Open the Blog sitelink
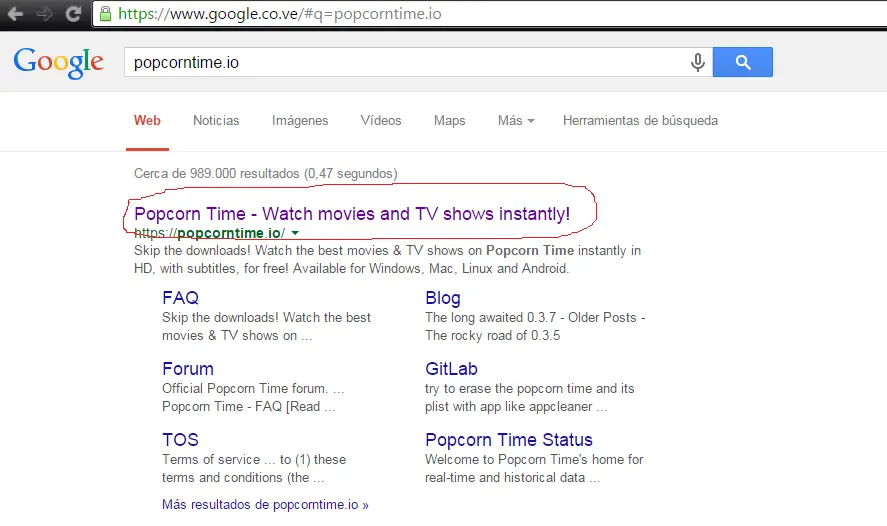The height and width of the screenshot is (526, 887). click(443, 298)
